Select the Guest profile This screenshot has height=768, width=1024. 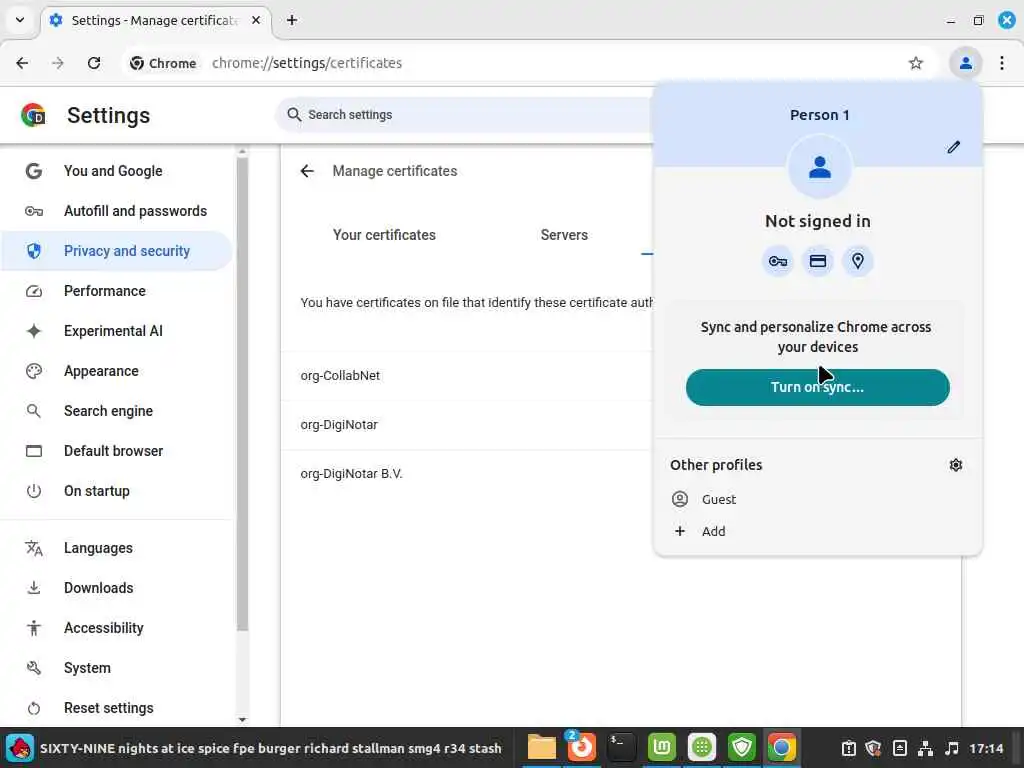coord(818,499)
